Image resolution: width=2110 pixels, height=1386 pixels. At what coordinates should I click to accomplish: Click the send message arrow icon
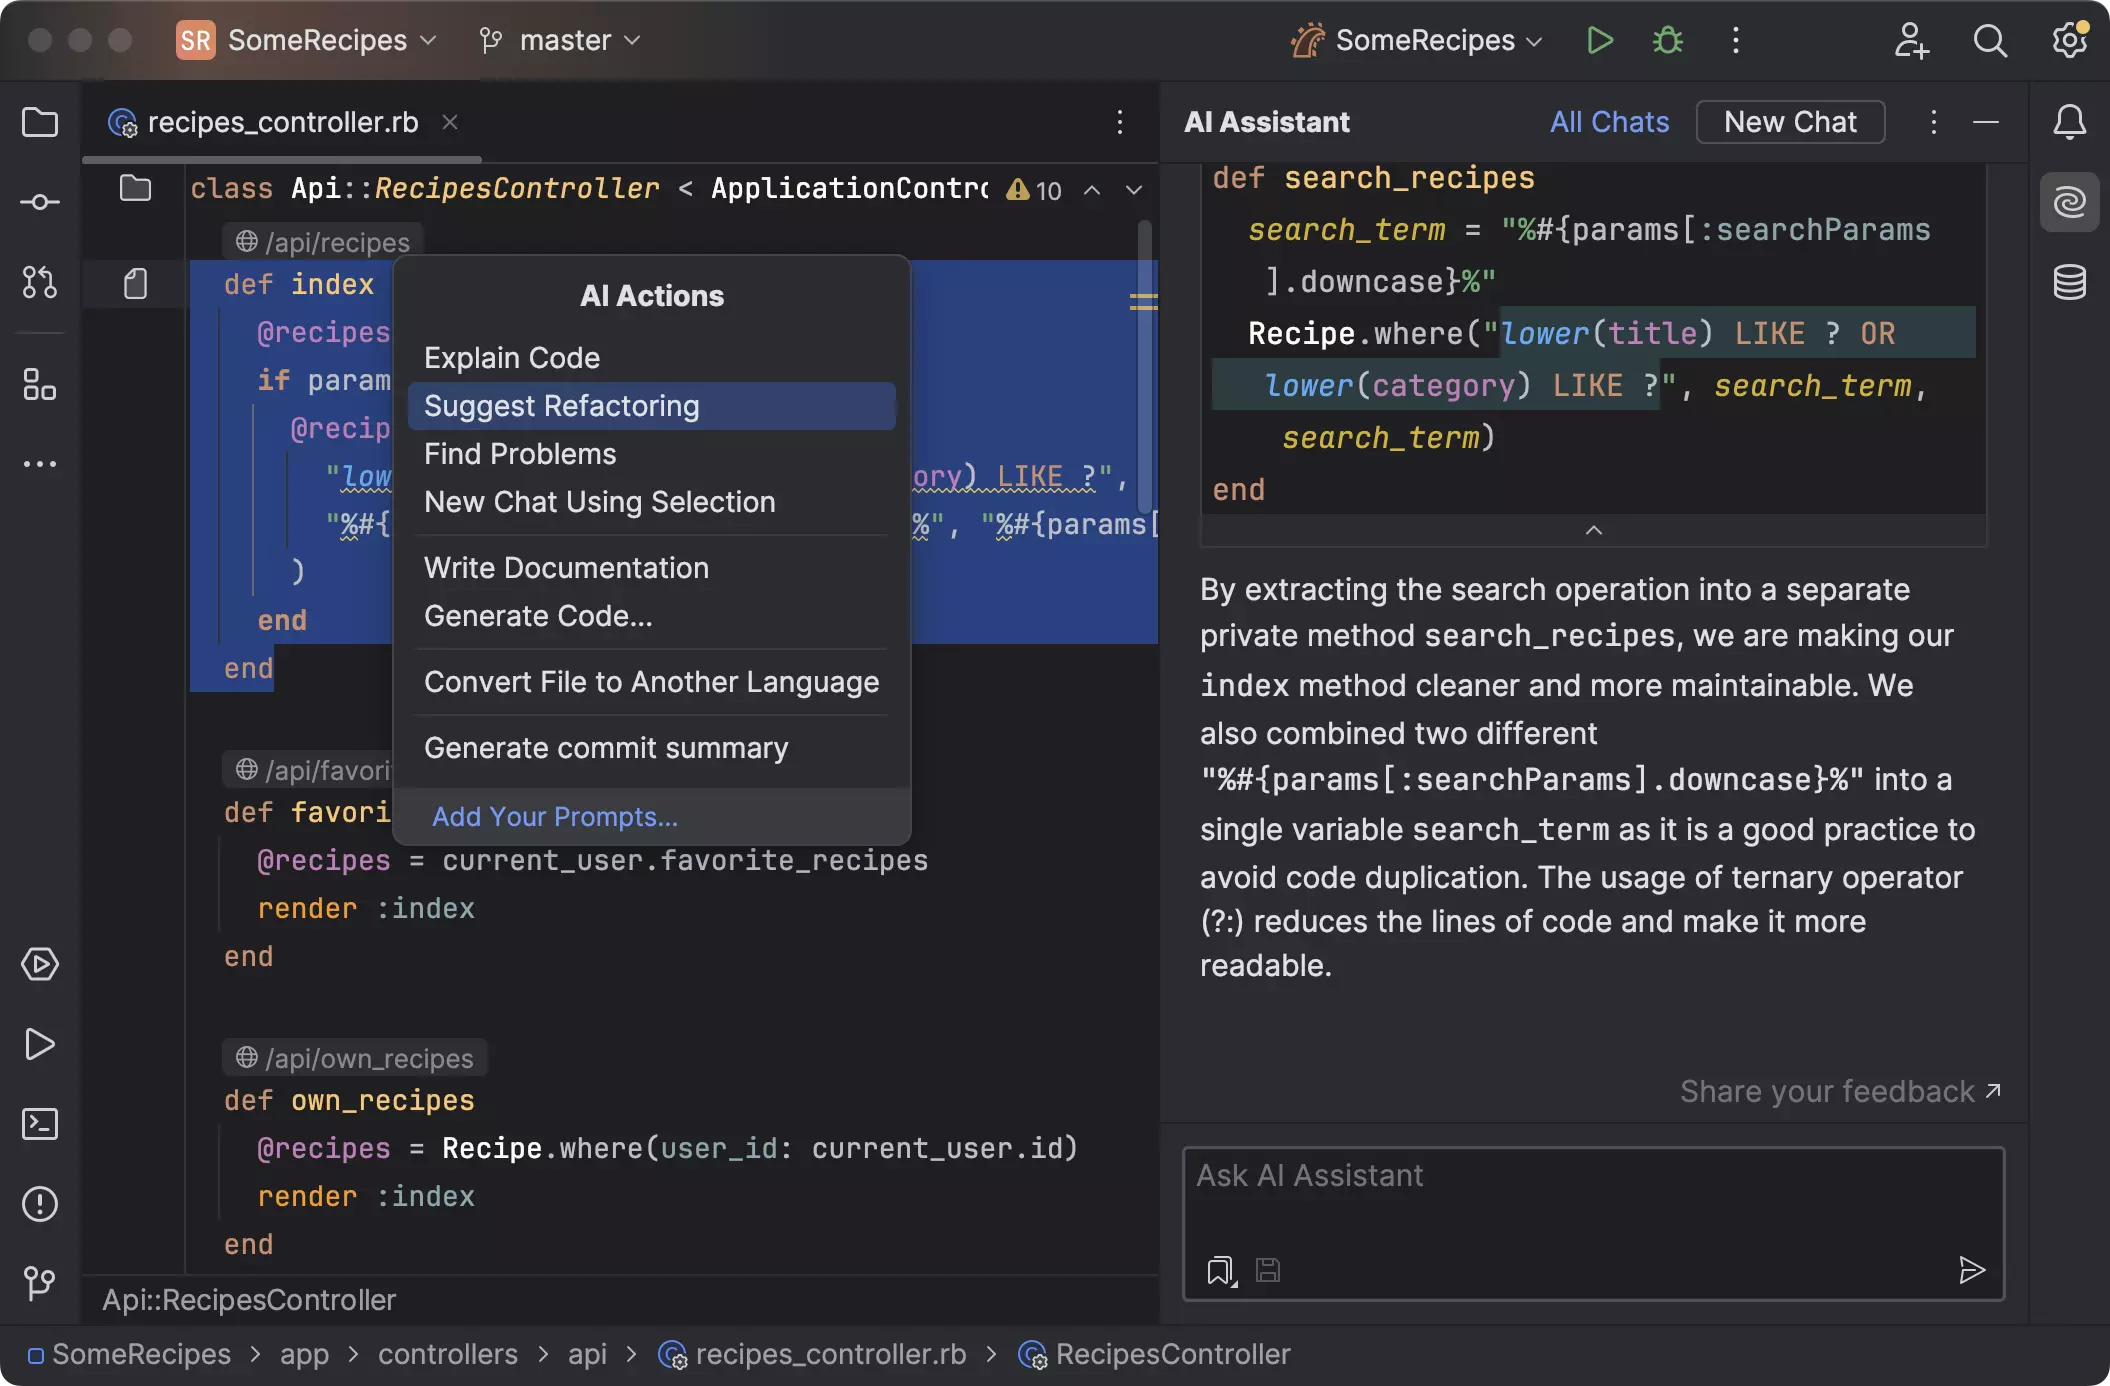[x=1971, y=1270]
